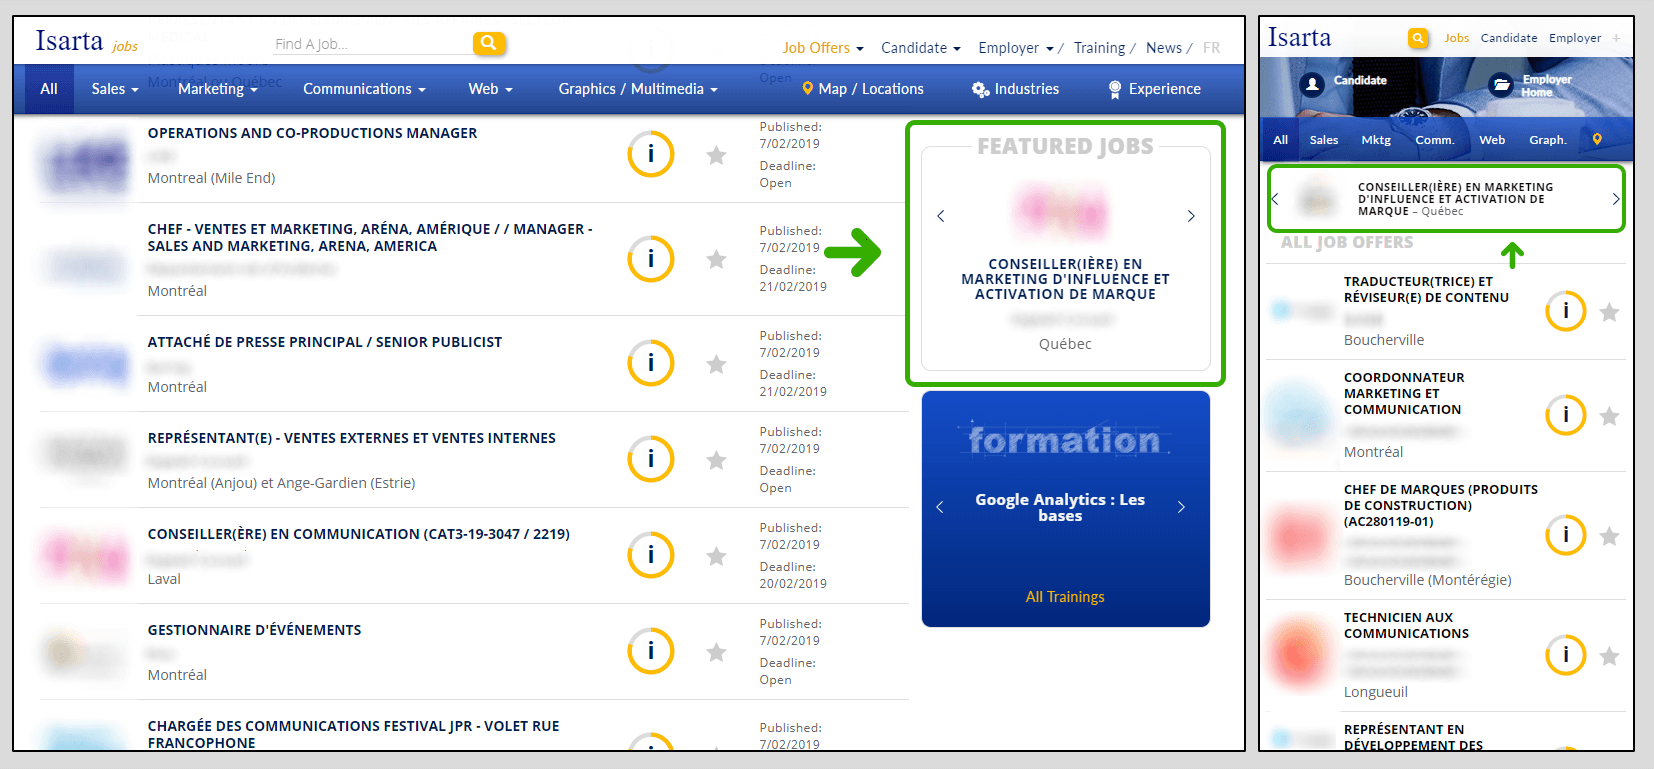Open the News menu item

pyautogui.click(x=1163, y=48)
